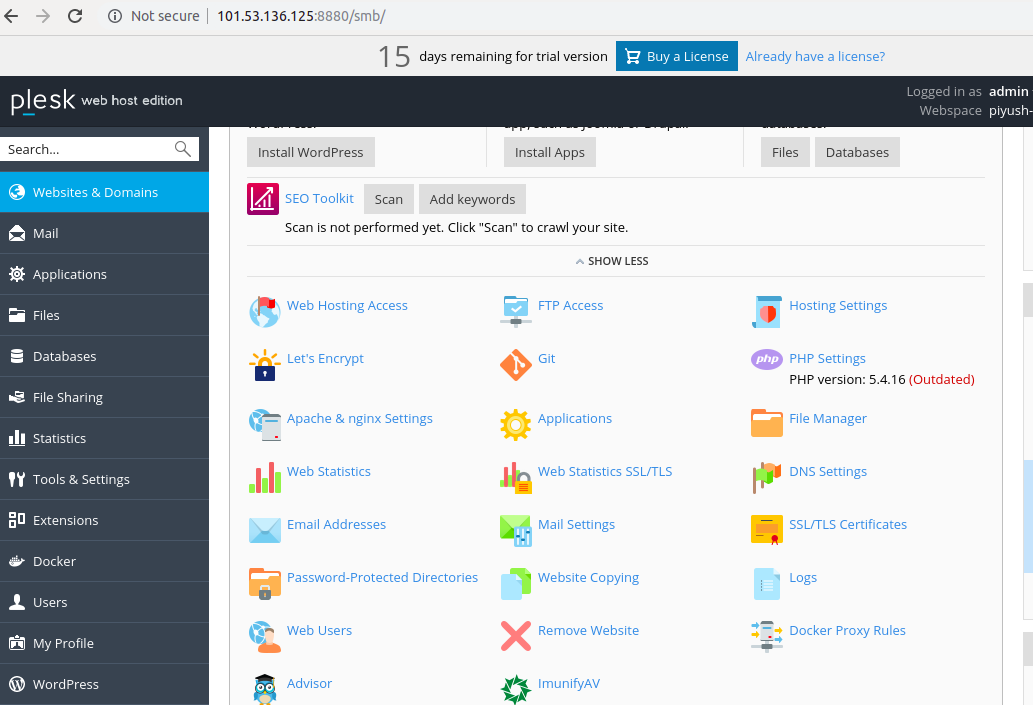Image resolution: width=1033 pixels, height=705 pixels.
Task: Open the SEO Toolkit link
Action: [x=320, y=198]
